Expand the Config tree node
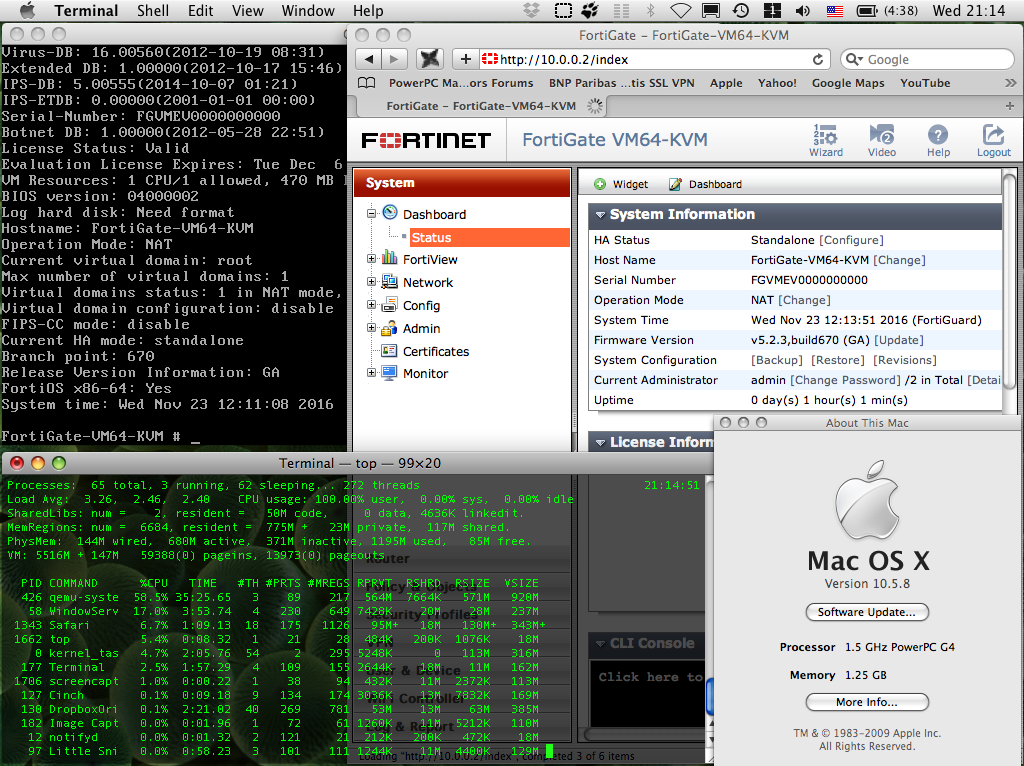This screenshot has height=766, width=1024. [371, 304]
